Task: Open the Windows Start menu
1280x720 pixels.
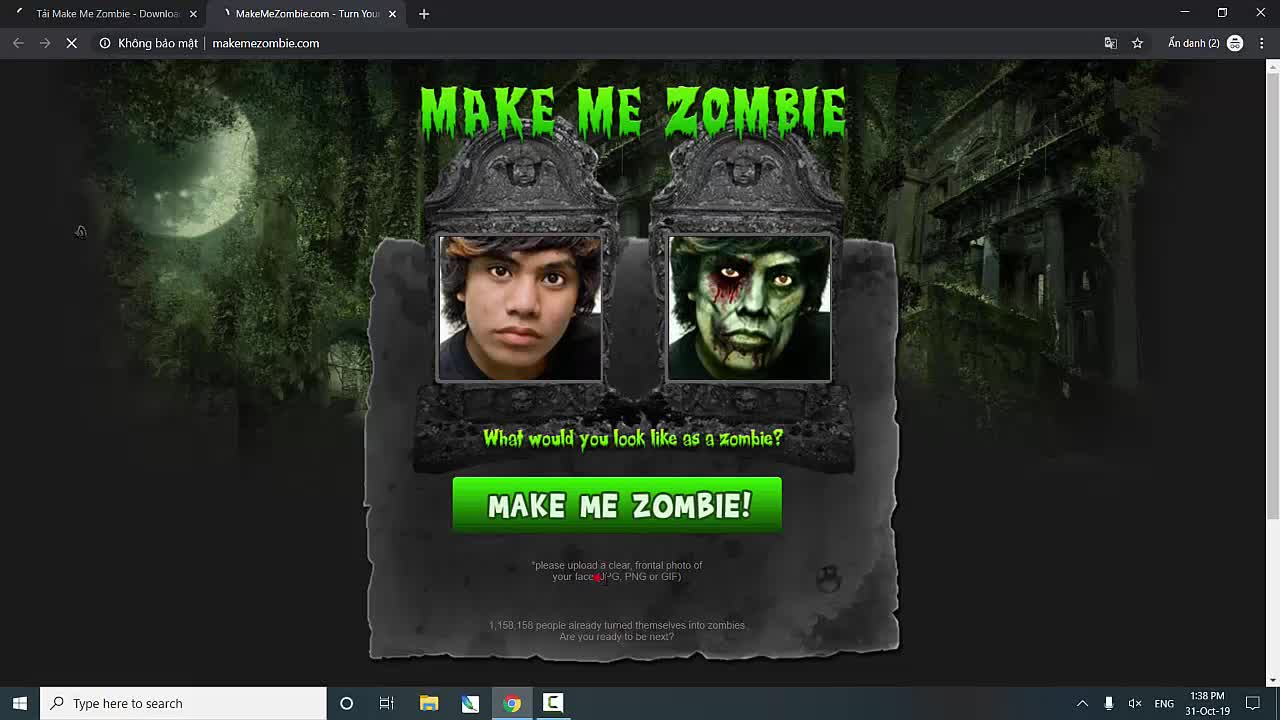Action: click(20, 703)
